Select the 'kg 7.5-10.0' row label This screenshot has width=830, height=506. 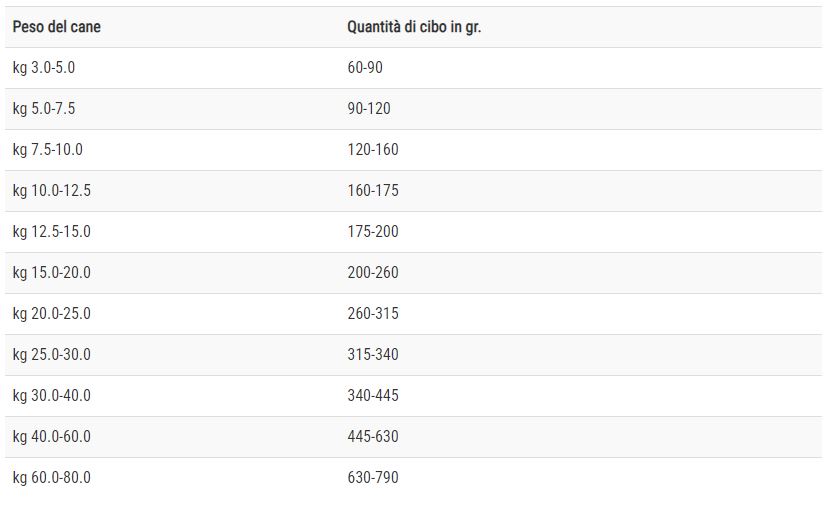(48, 150)
